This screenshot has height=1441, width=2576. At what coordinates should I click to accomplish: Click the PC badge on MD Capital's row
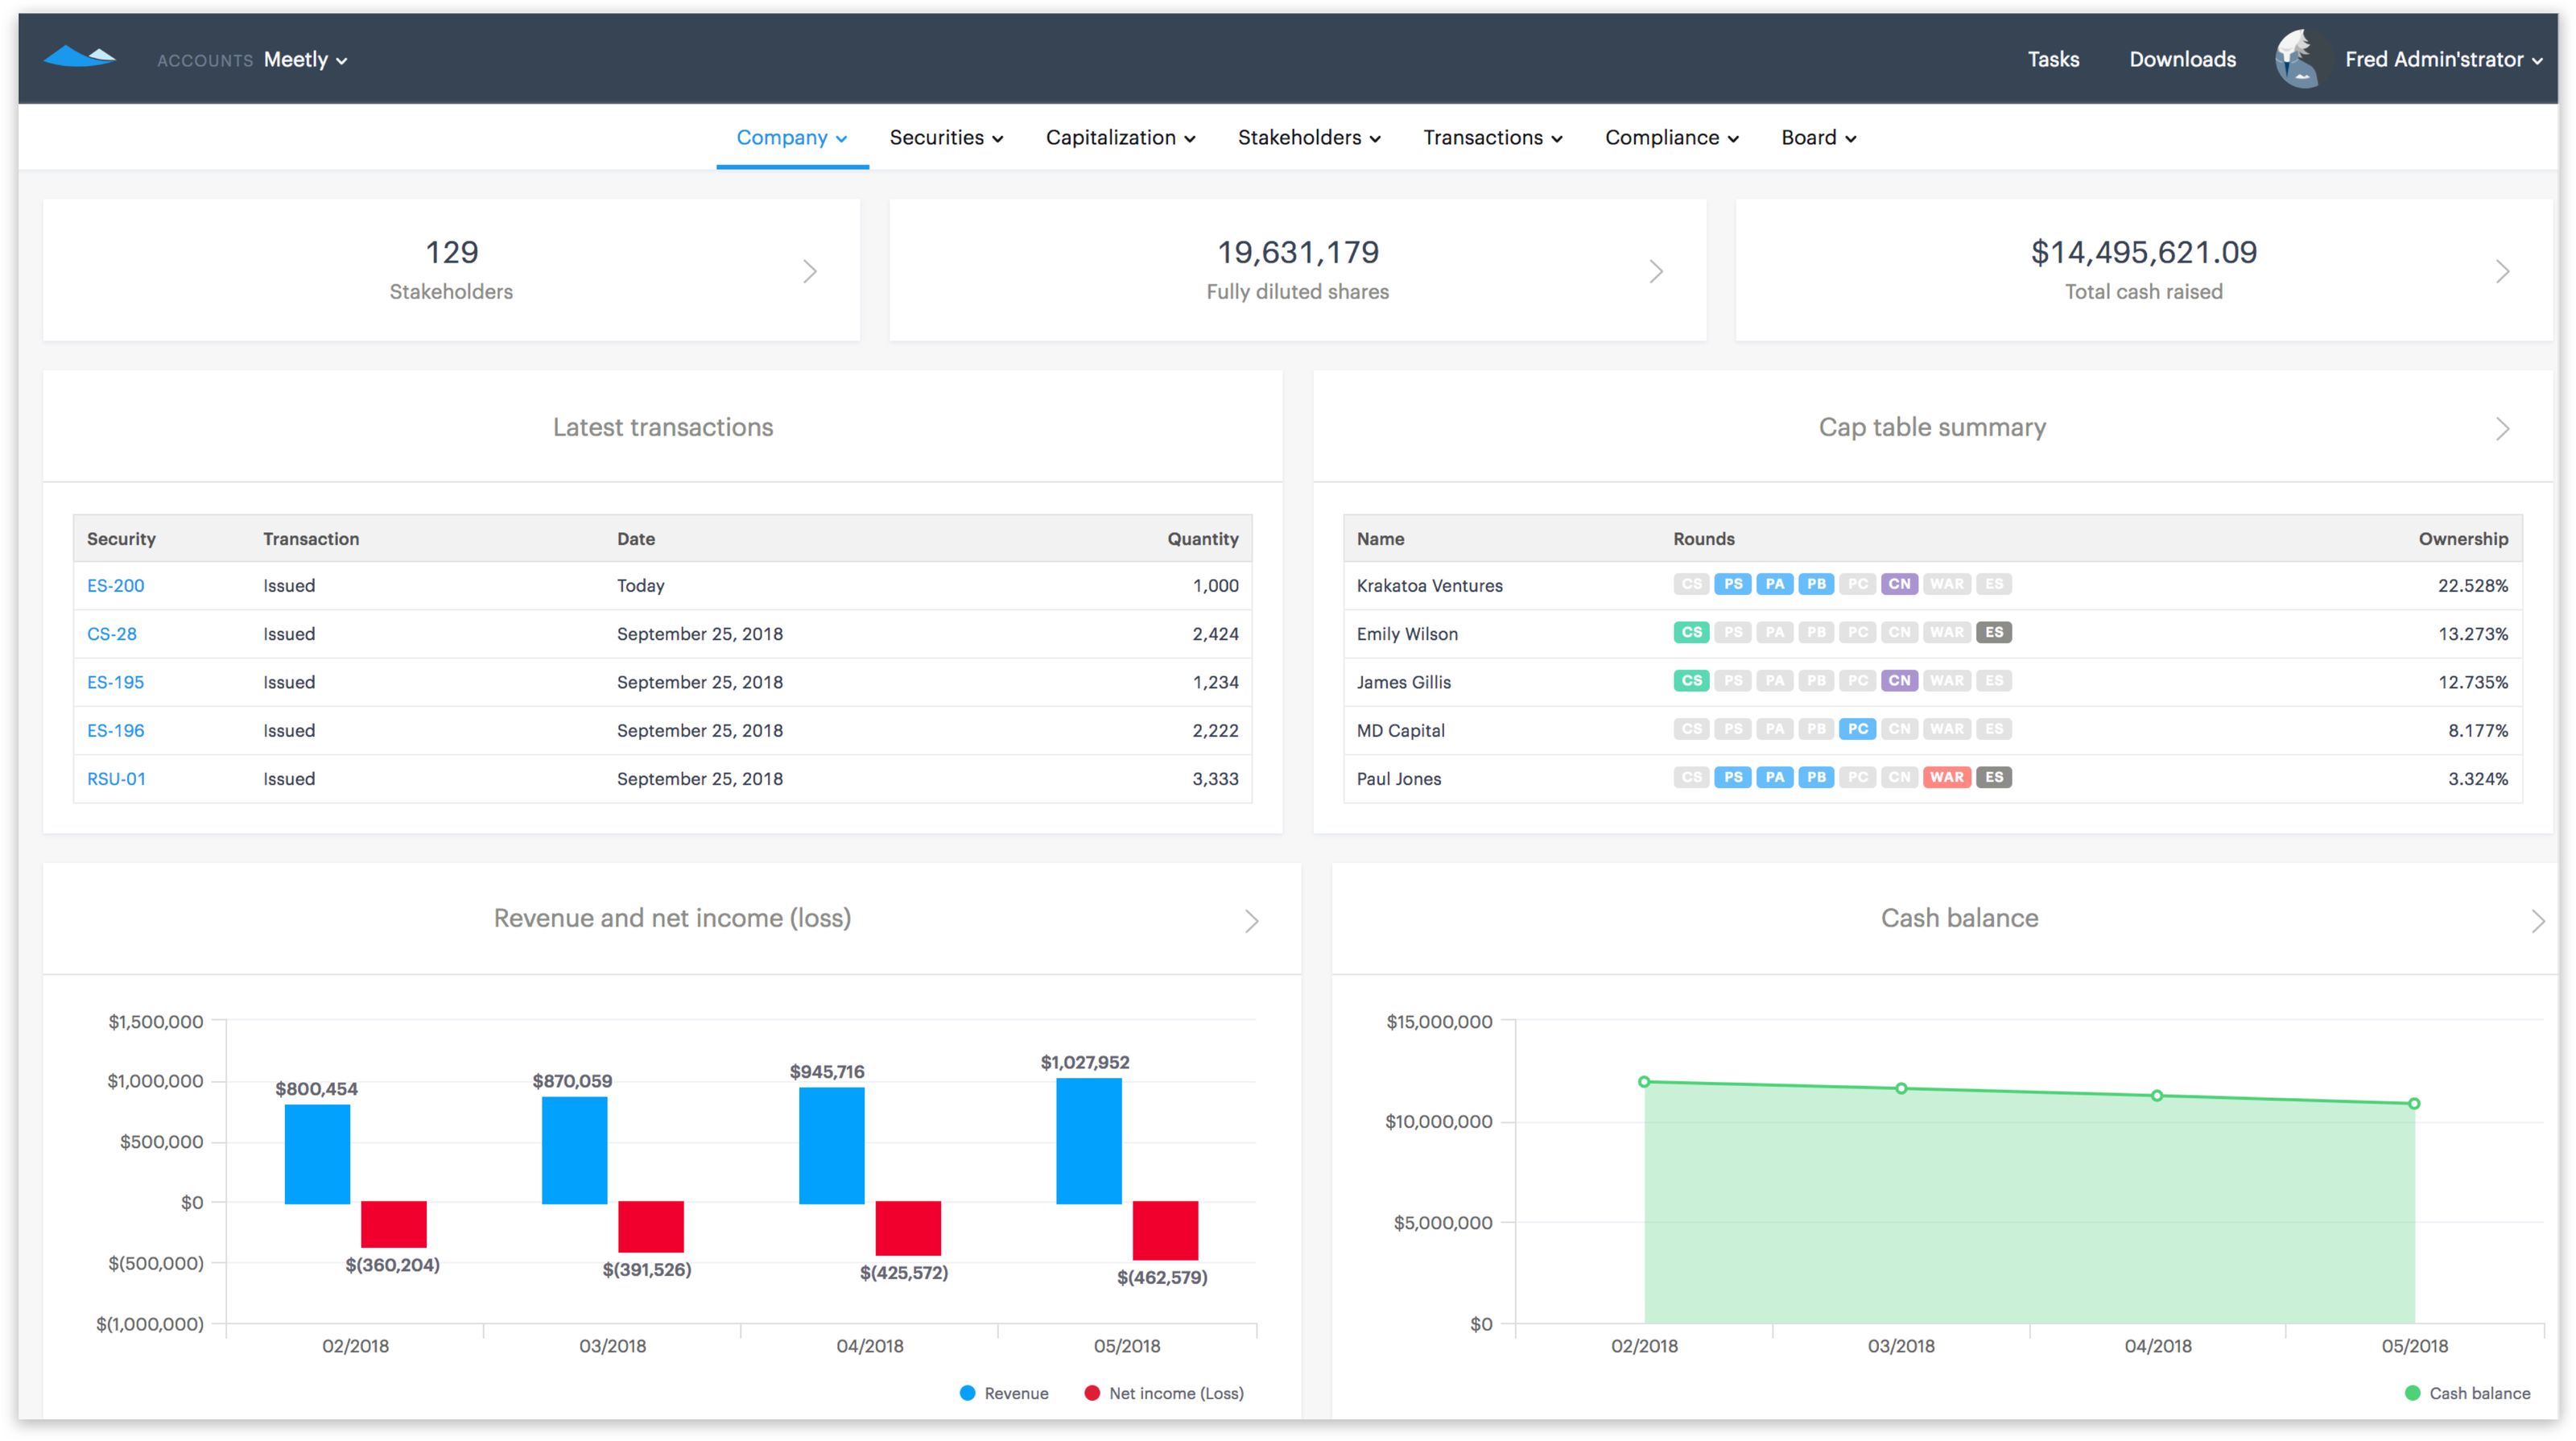(x=1858, y=729)
